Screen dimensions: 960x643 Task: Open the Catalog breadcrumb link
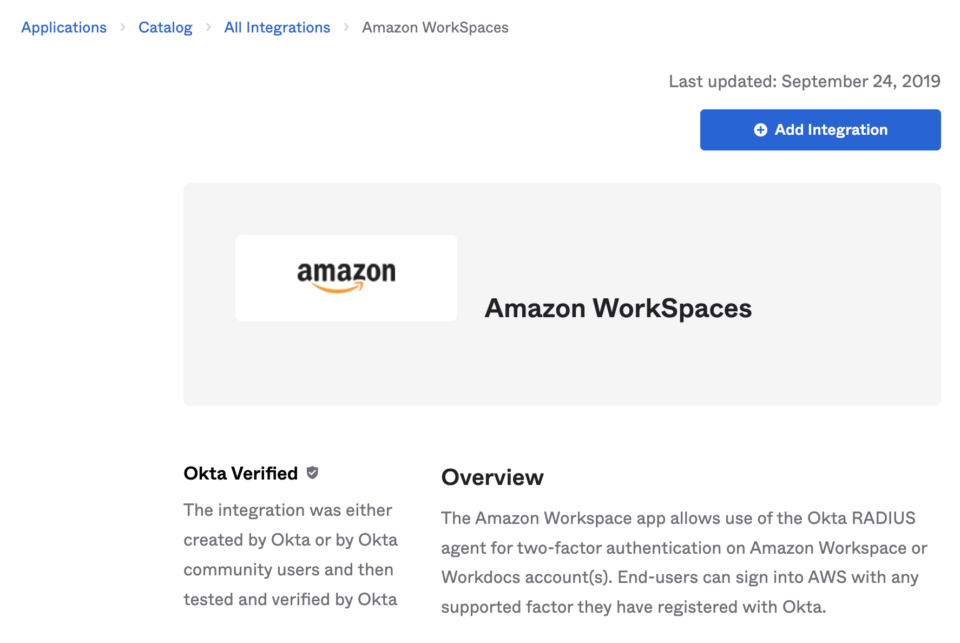pyautogui.click(x=165, y=27)
